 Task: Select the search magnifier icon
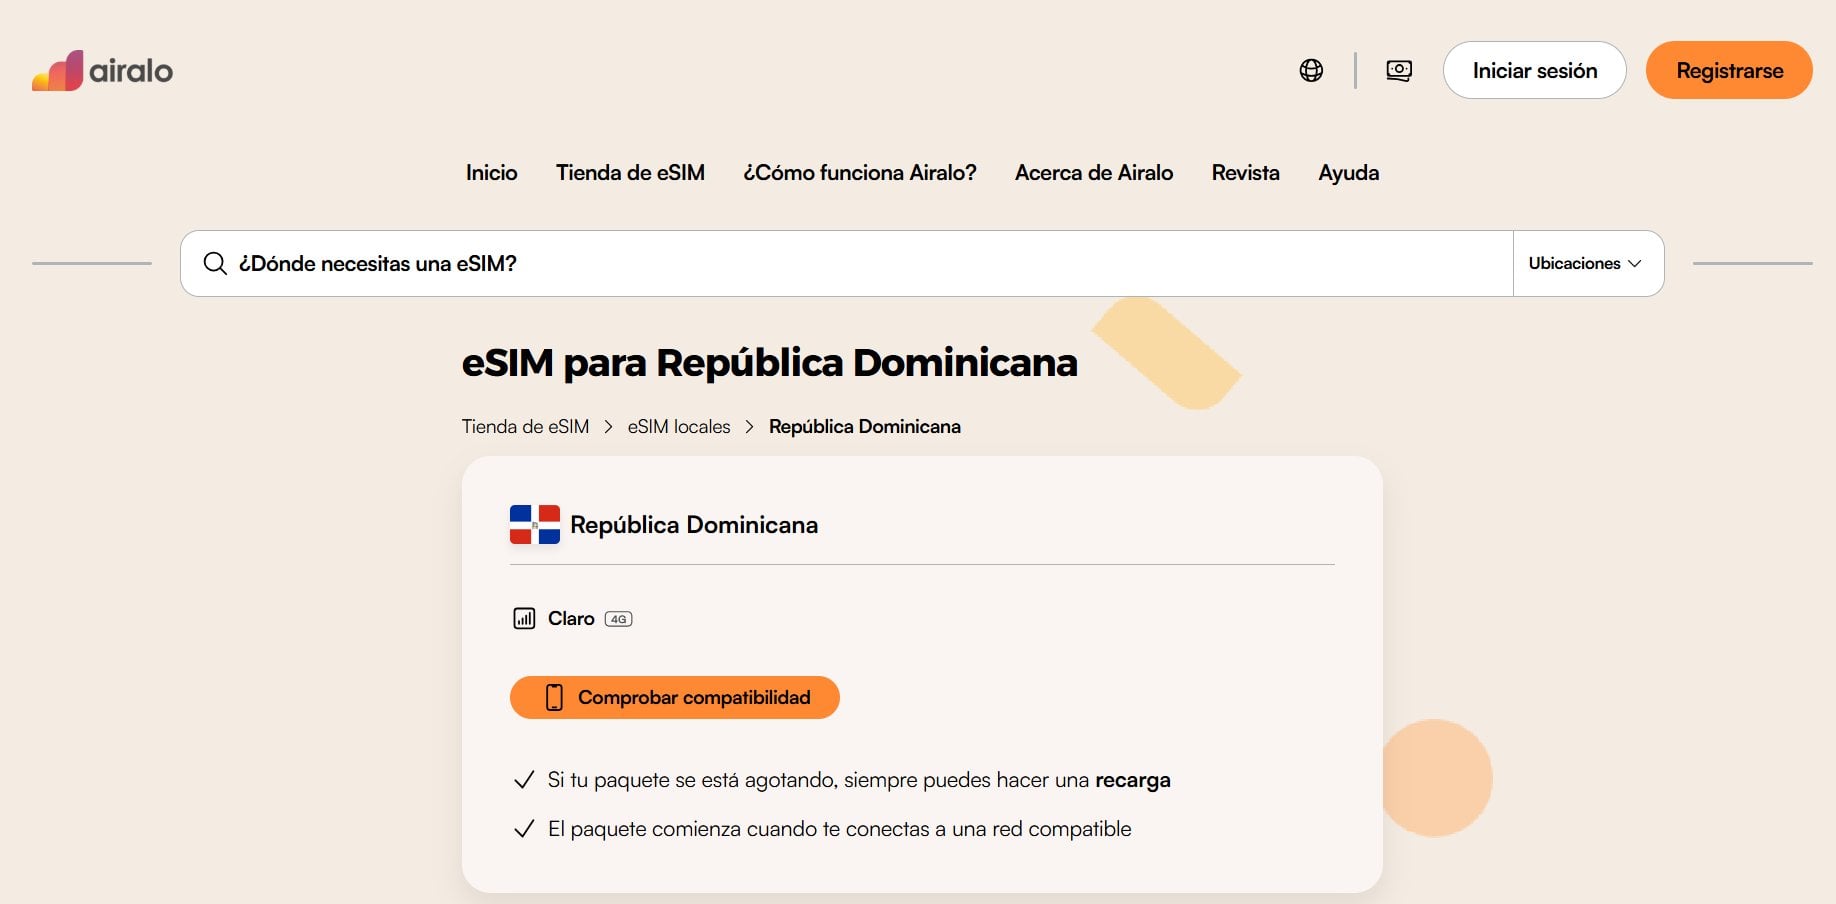tap(215, 263)
